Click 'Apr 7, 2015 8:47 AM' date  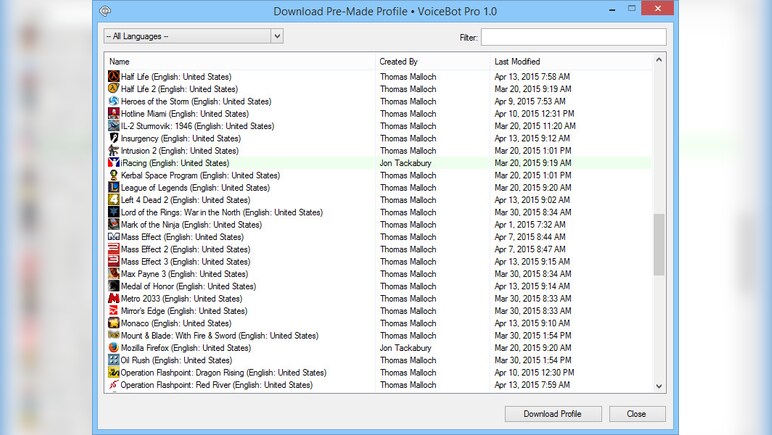pos(530,249)
